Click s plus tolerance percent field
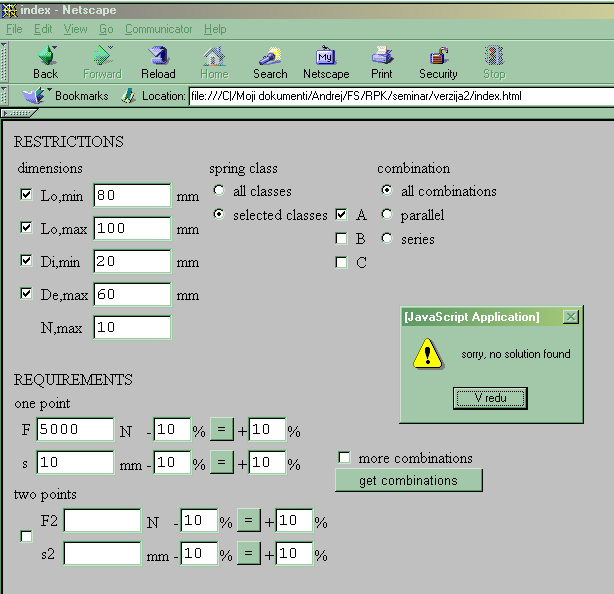Viewport: 614px width, 594px height. (x=267, y=462)
